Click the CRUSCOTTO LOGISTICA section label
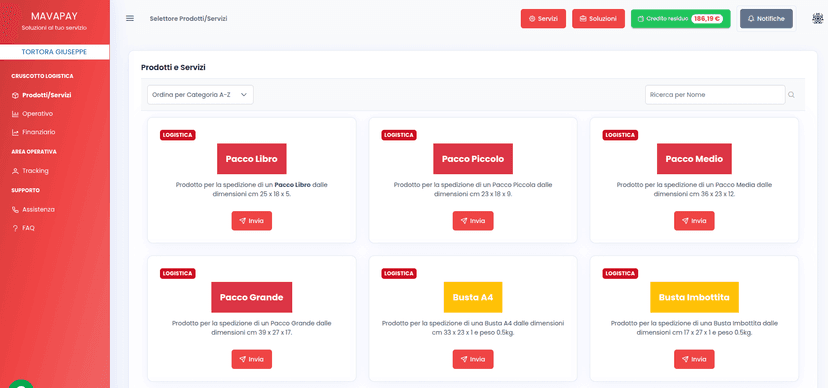 point(42,76)
